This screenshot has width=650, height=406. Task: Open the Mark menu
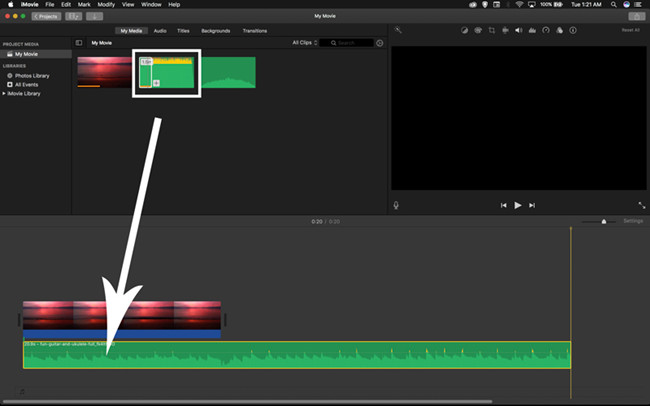pyautogui.click(x=84, y=5)
